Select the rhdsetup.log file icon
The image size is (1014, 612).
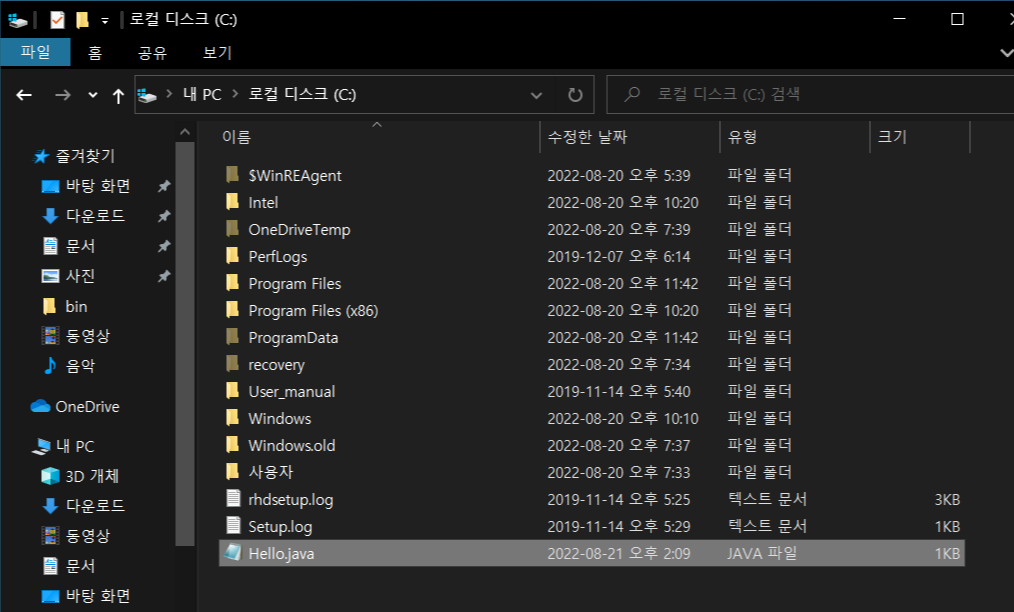(233, 499)
